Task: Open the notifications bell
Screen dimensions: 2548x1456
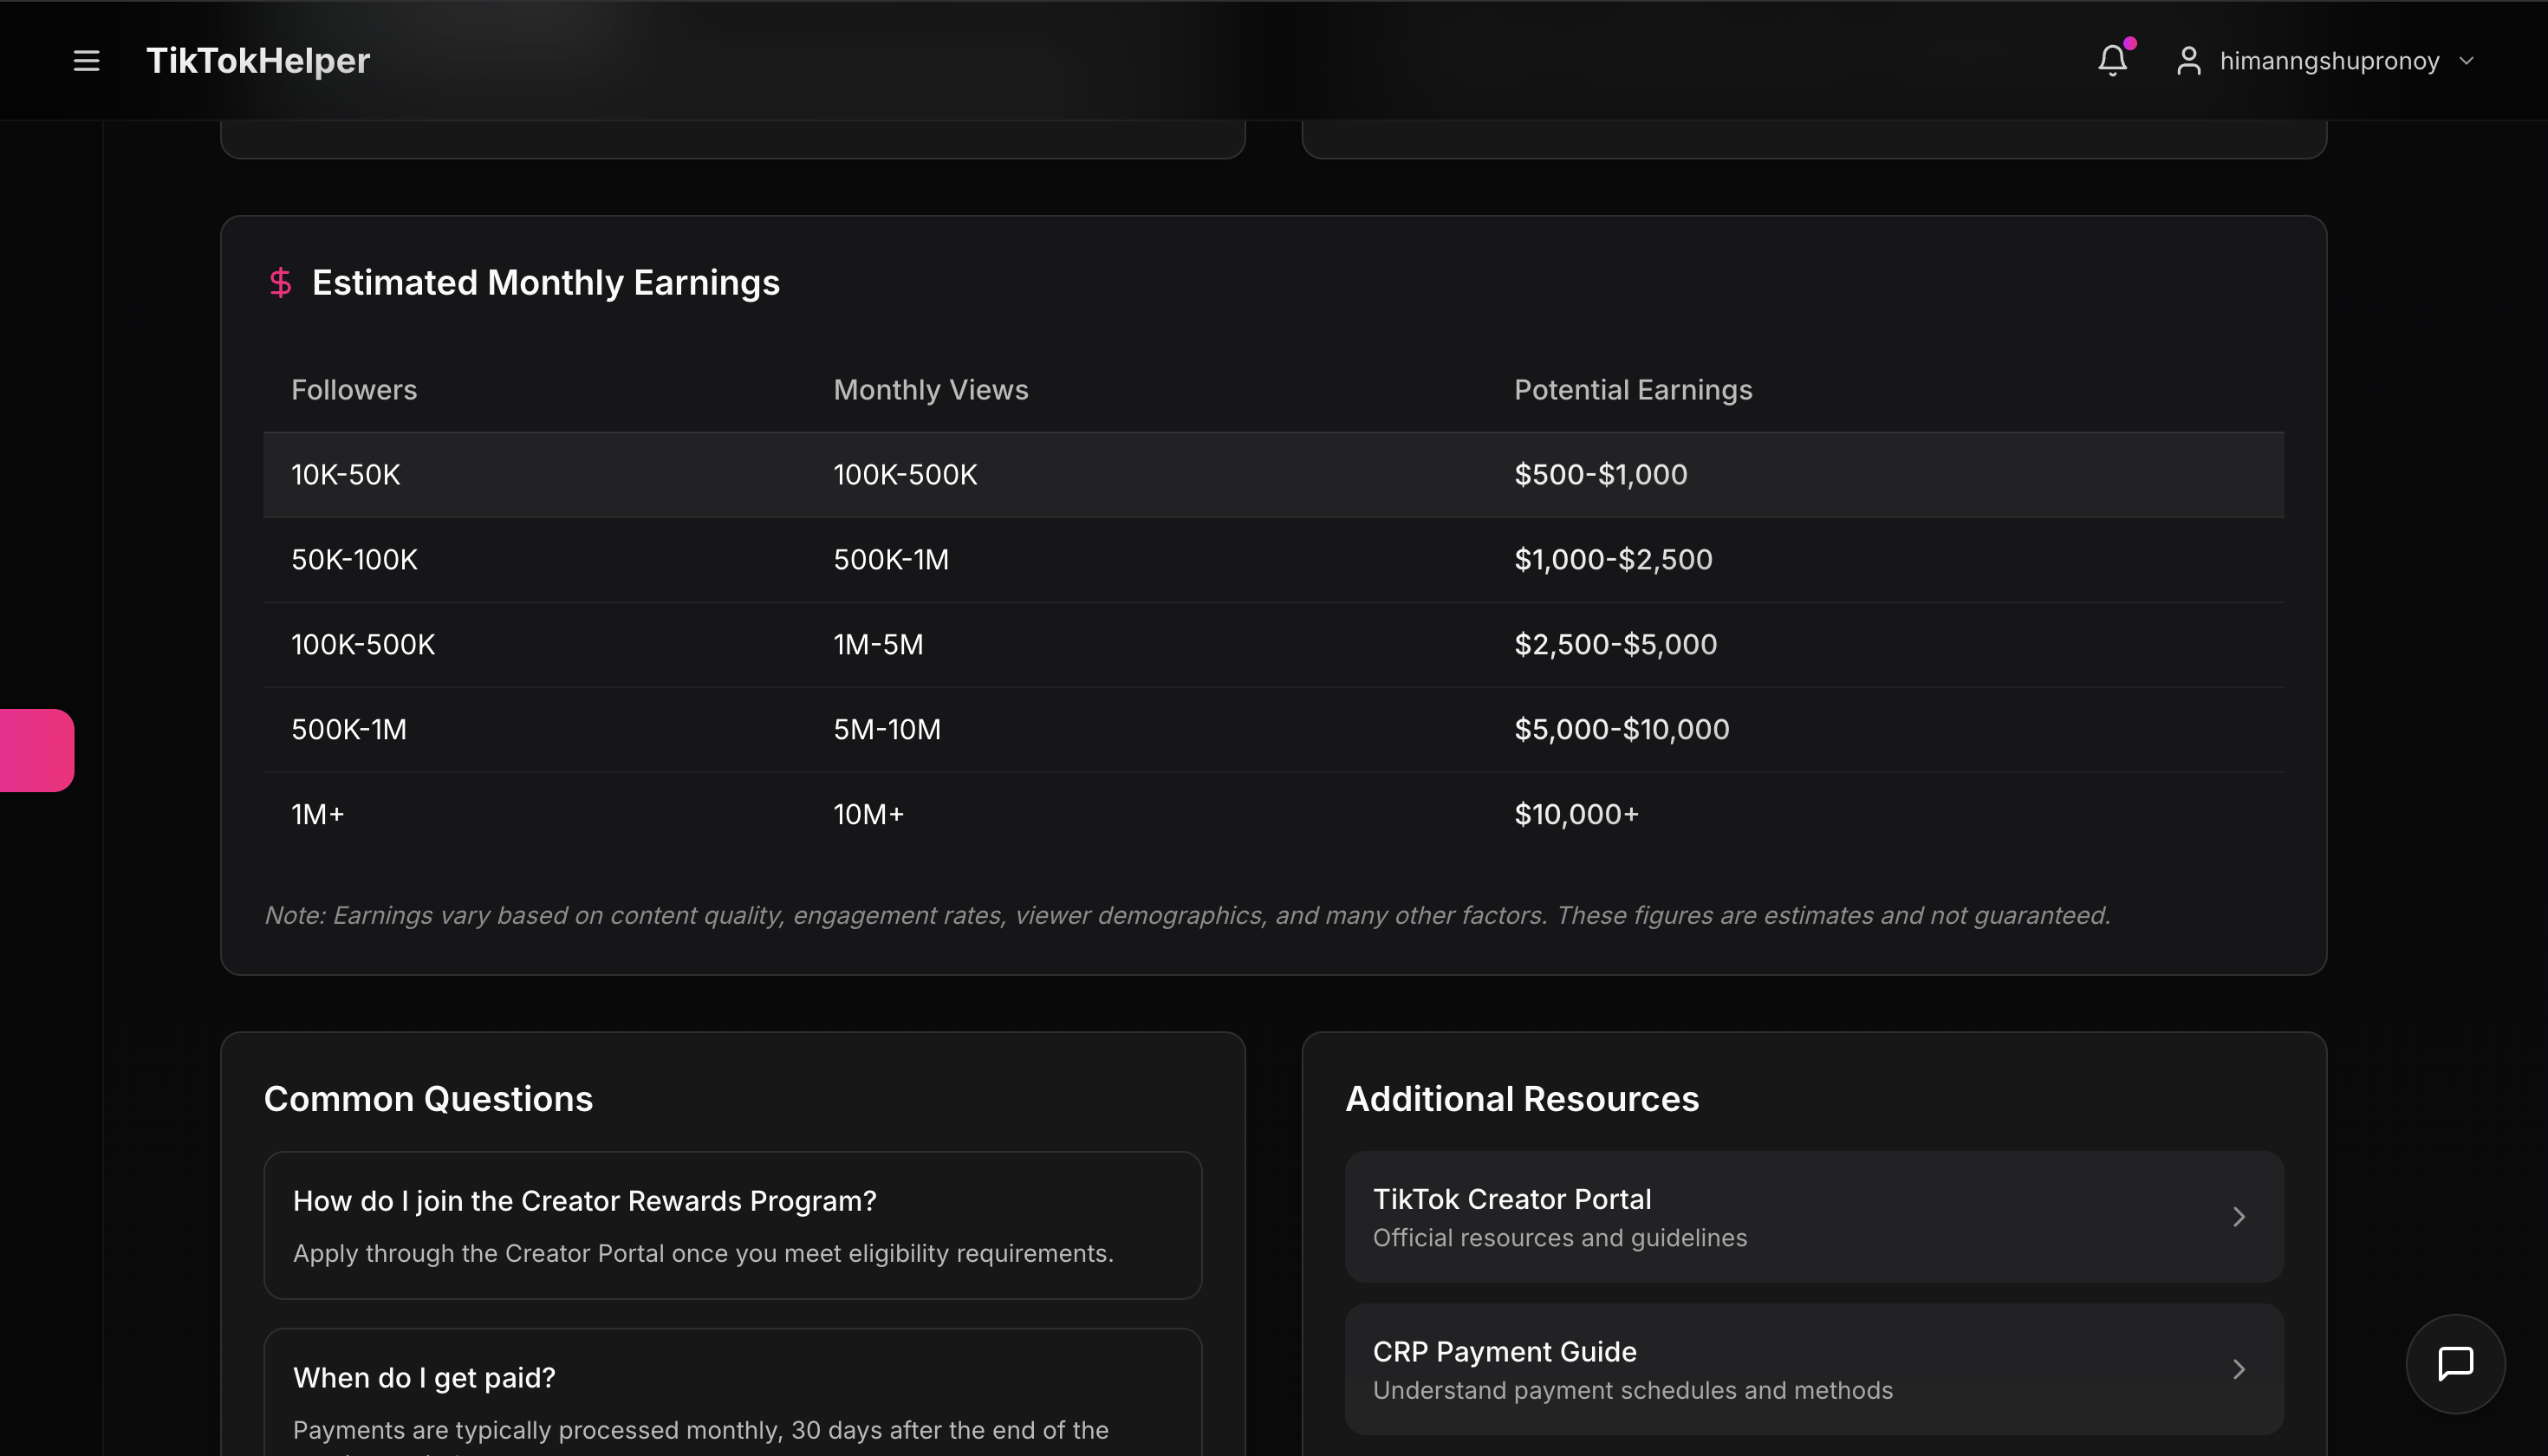Action: 2112,61
